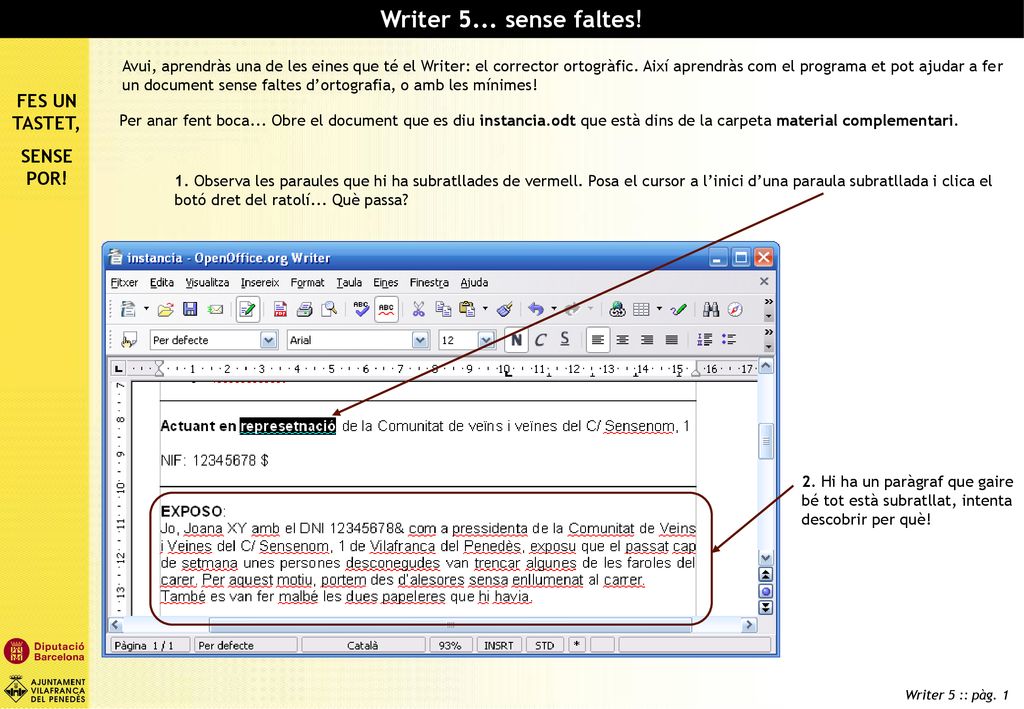Viewport: 1024px width, 709px height.
Task: Click the vertical scrollbar thumb
Action: 766,441
